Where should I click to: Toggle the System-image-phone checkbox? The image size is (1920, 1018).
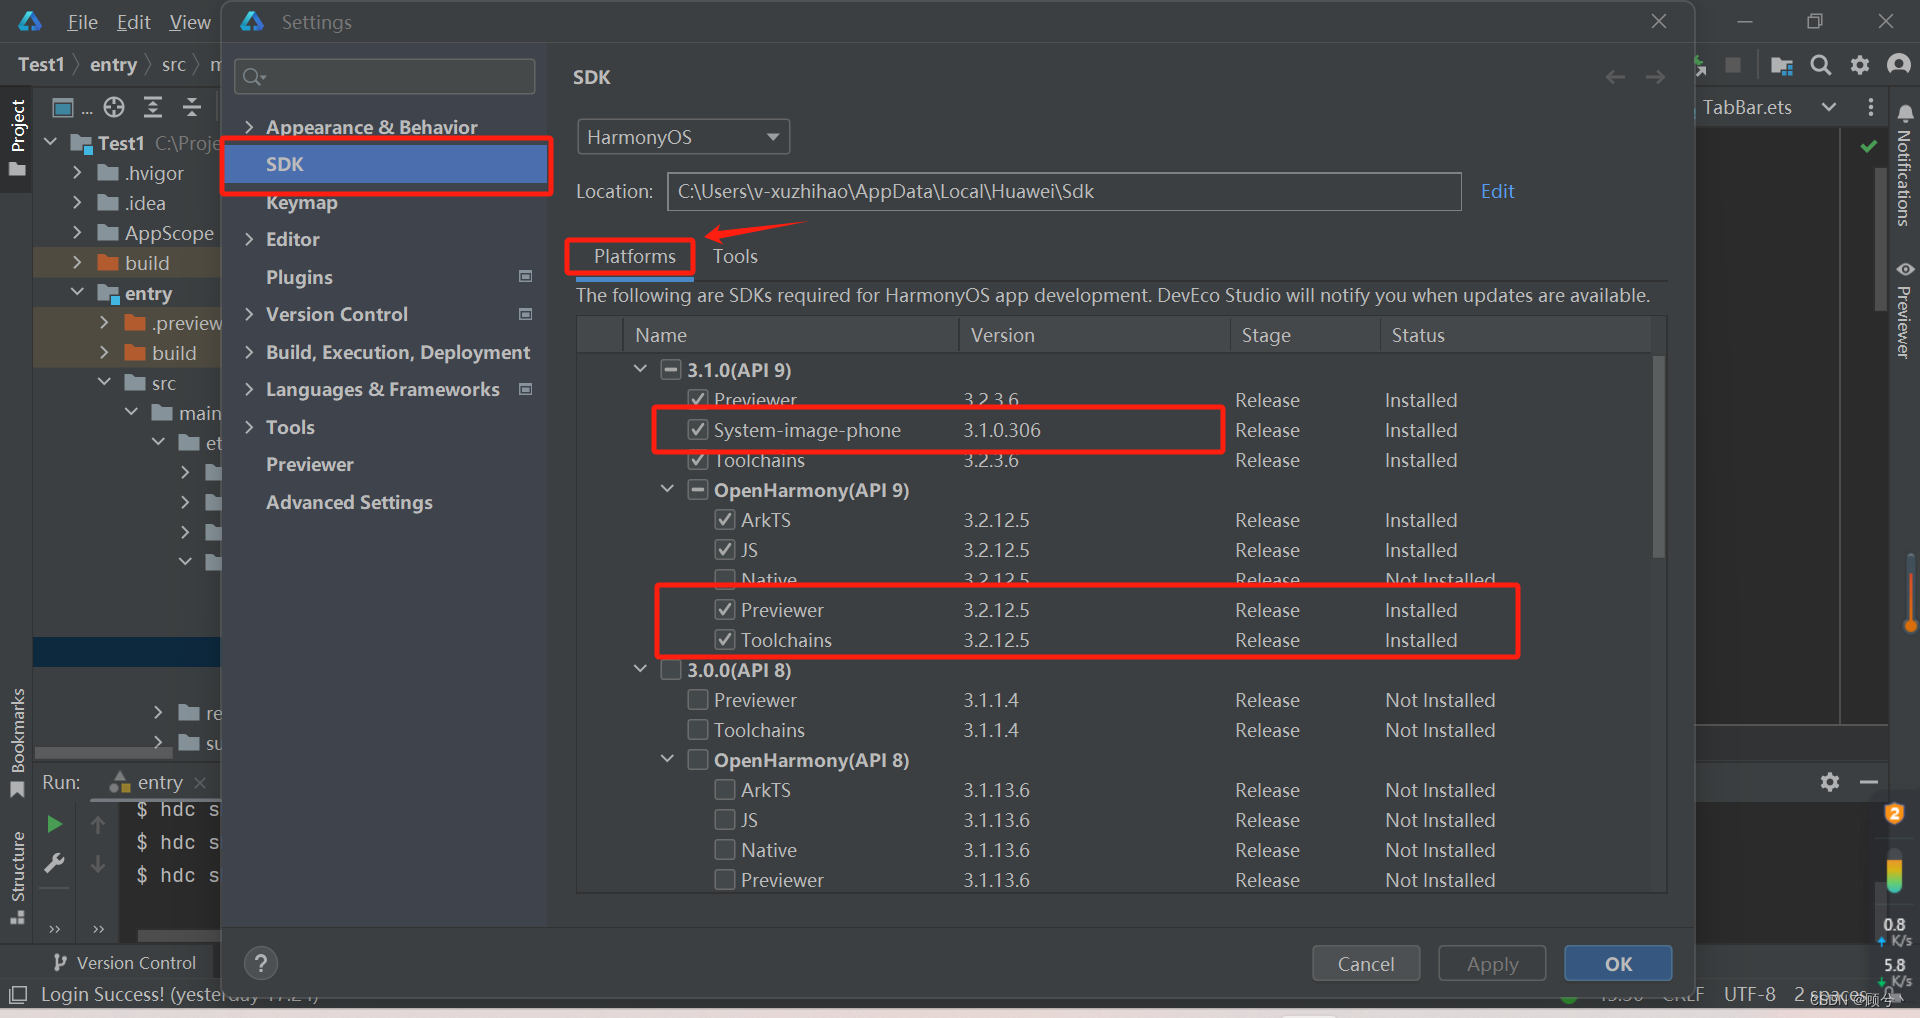tap(698, 429)
